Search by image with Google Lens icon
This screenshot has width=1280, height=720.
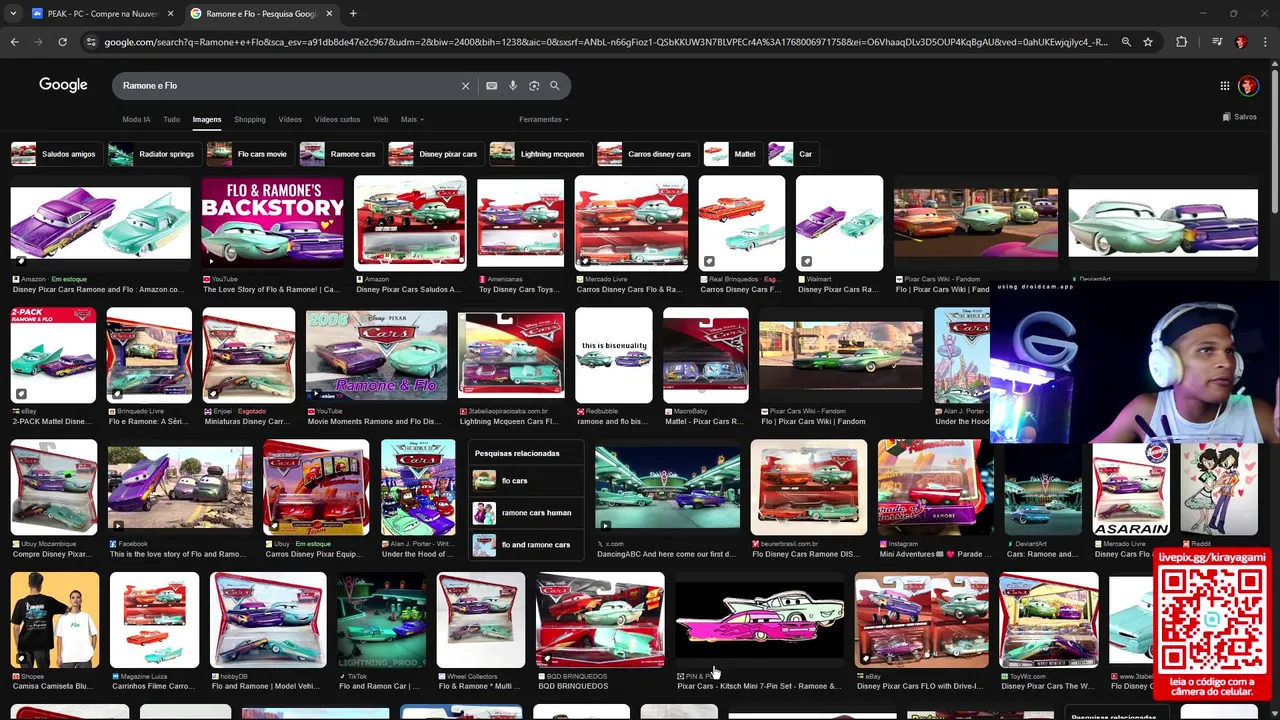point(534,86)
